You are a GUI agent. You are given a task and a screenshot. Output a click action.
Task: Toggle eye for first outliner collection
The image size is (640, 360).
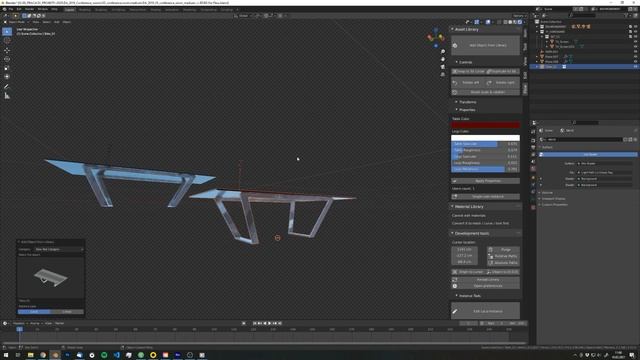pyautogui.click(x=636, y=27)
